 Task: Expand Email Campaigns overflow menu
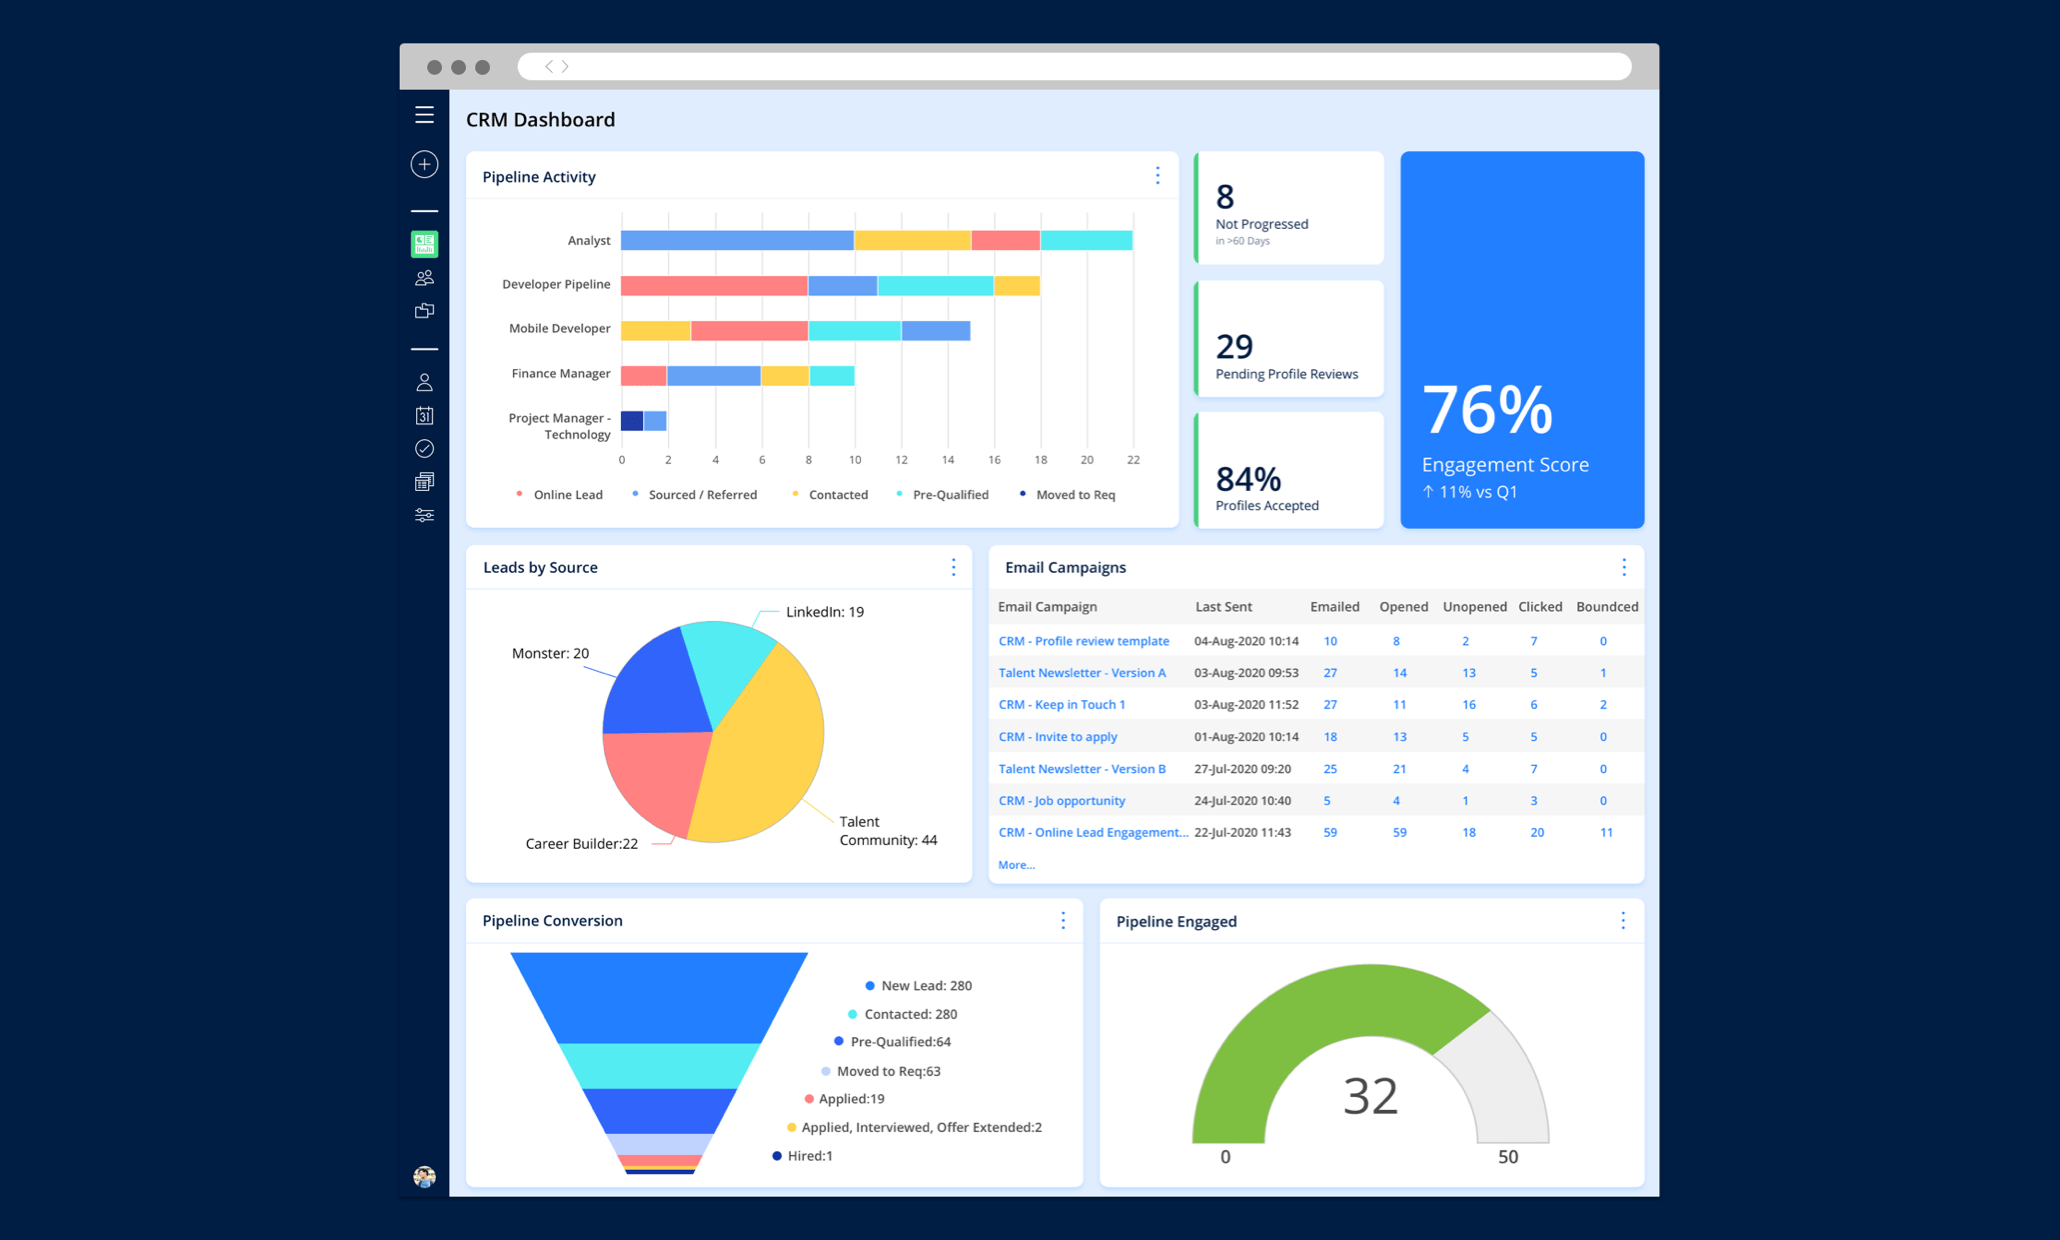point(1624,566)
